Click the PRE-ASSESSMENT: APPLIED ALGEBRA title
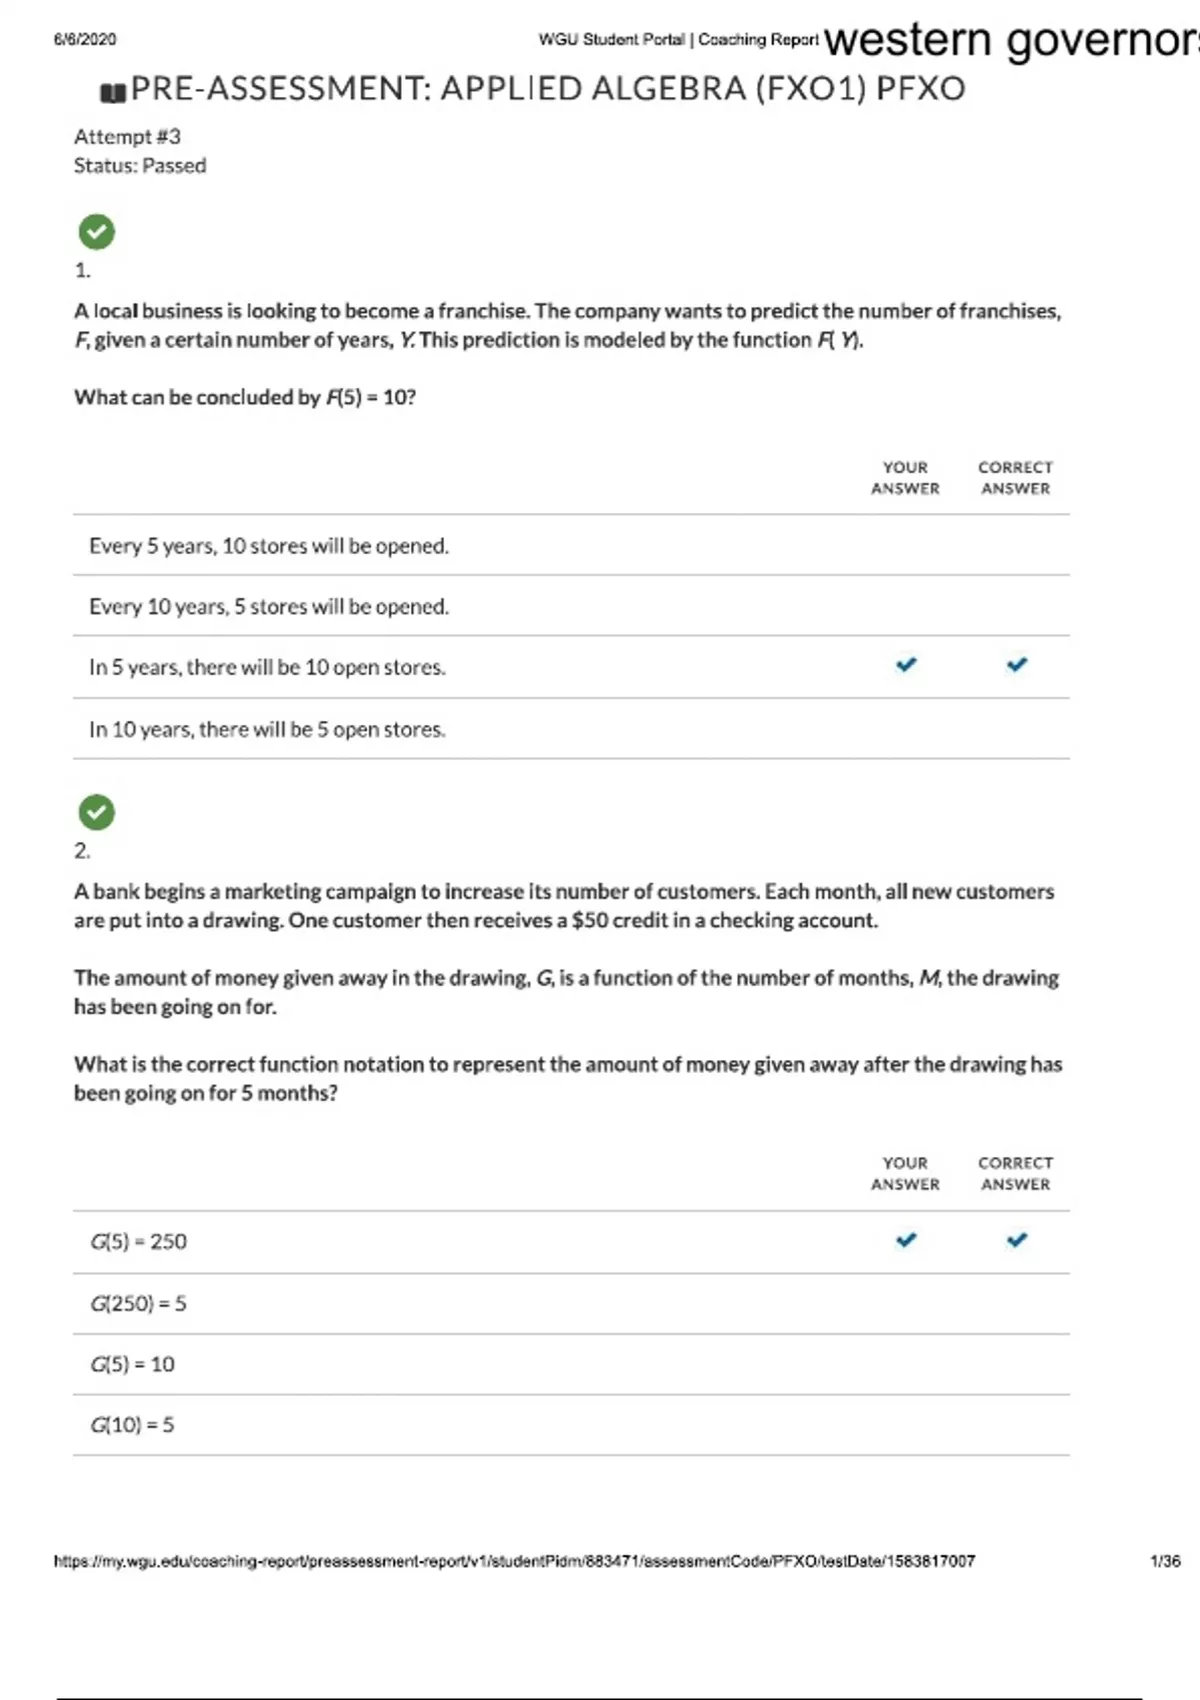 (548, 89)
